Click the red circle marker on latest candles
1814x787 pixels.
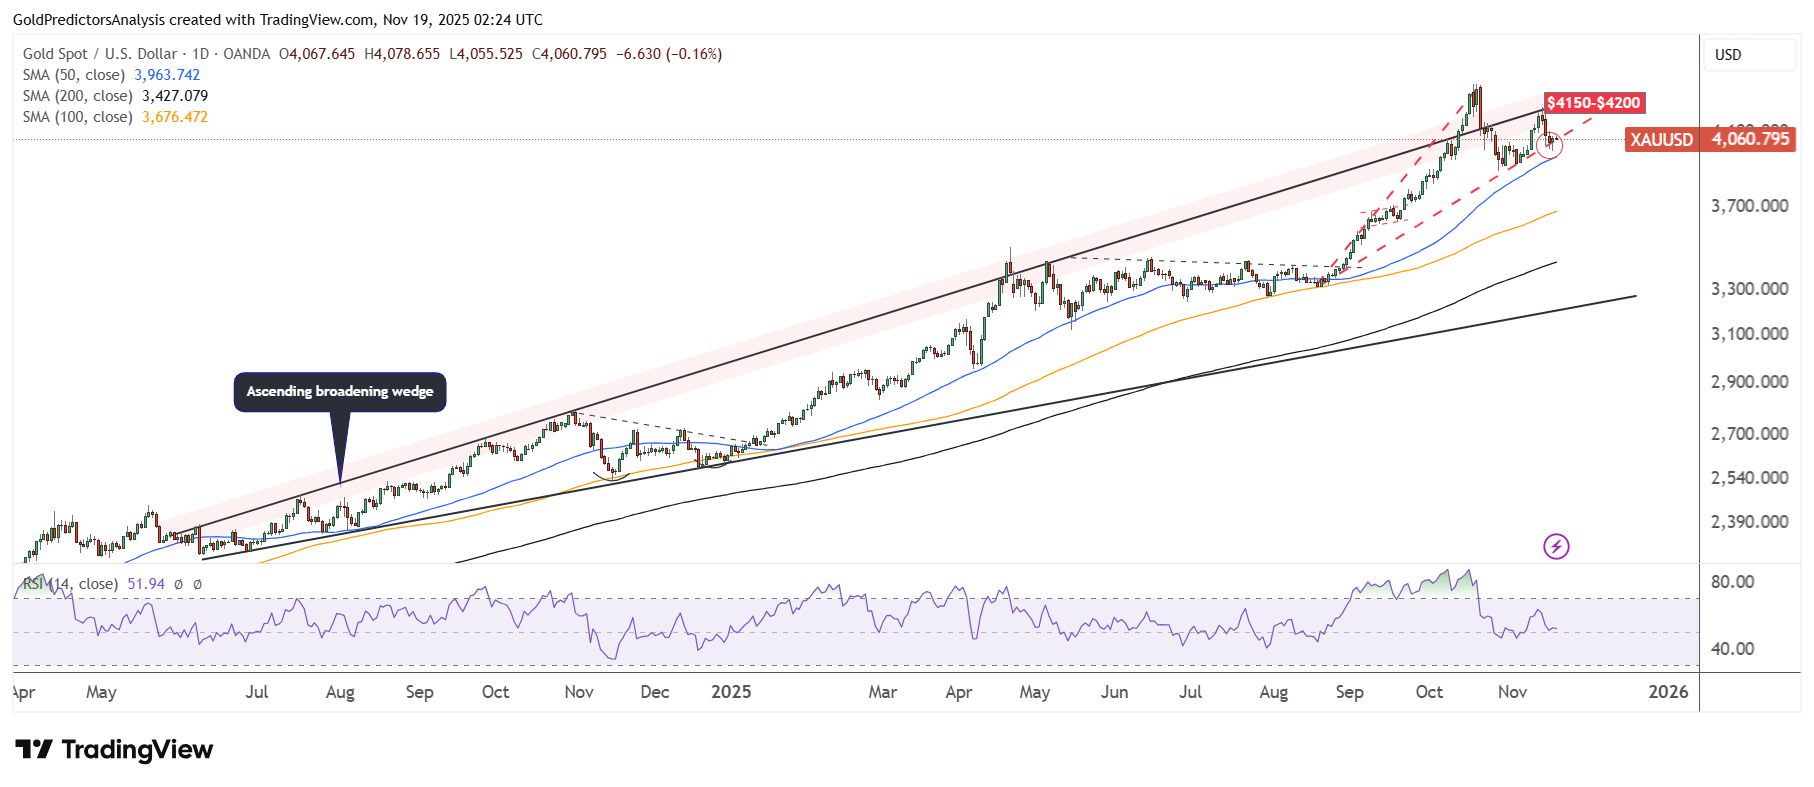1549,146
